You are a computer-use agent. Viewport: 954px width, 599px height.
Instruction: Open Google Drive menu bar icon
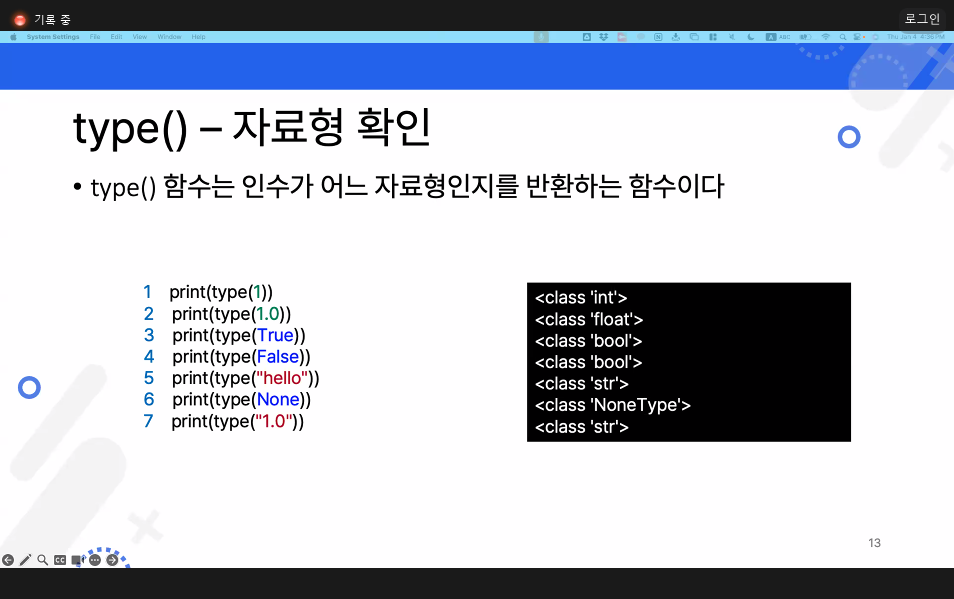pyautogui.click(x=587, y=37)
